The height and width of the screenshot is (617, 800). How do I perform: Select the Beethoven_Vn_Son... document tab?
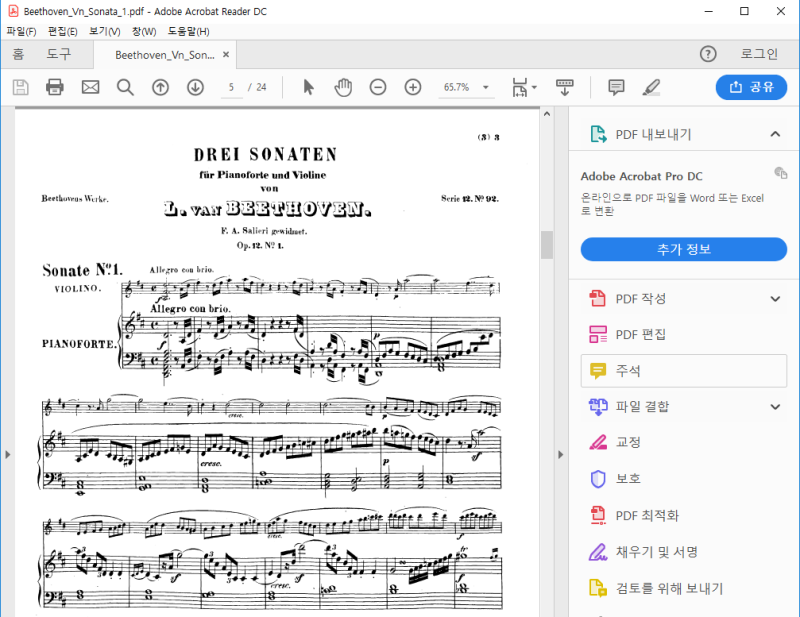tap(164, 55)
